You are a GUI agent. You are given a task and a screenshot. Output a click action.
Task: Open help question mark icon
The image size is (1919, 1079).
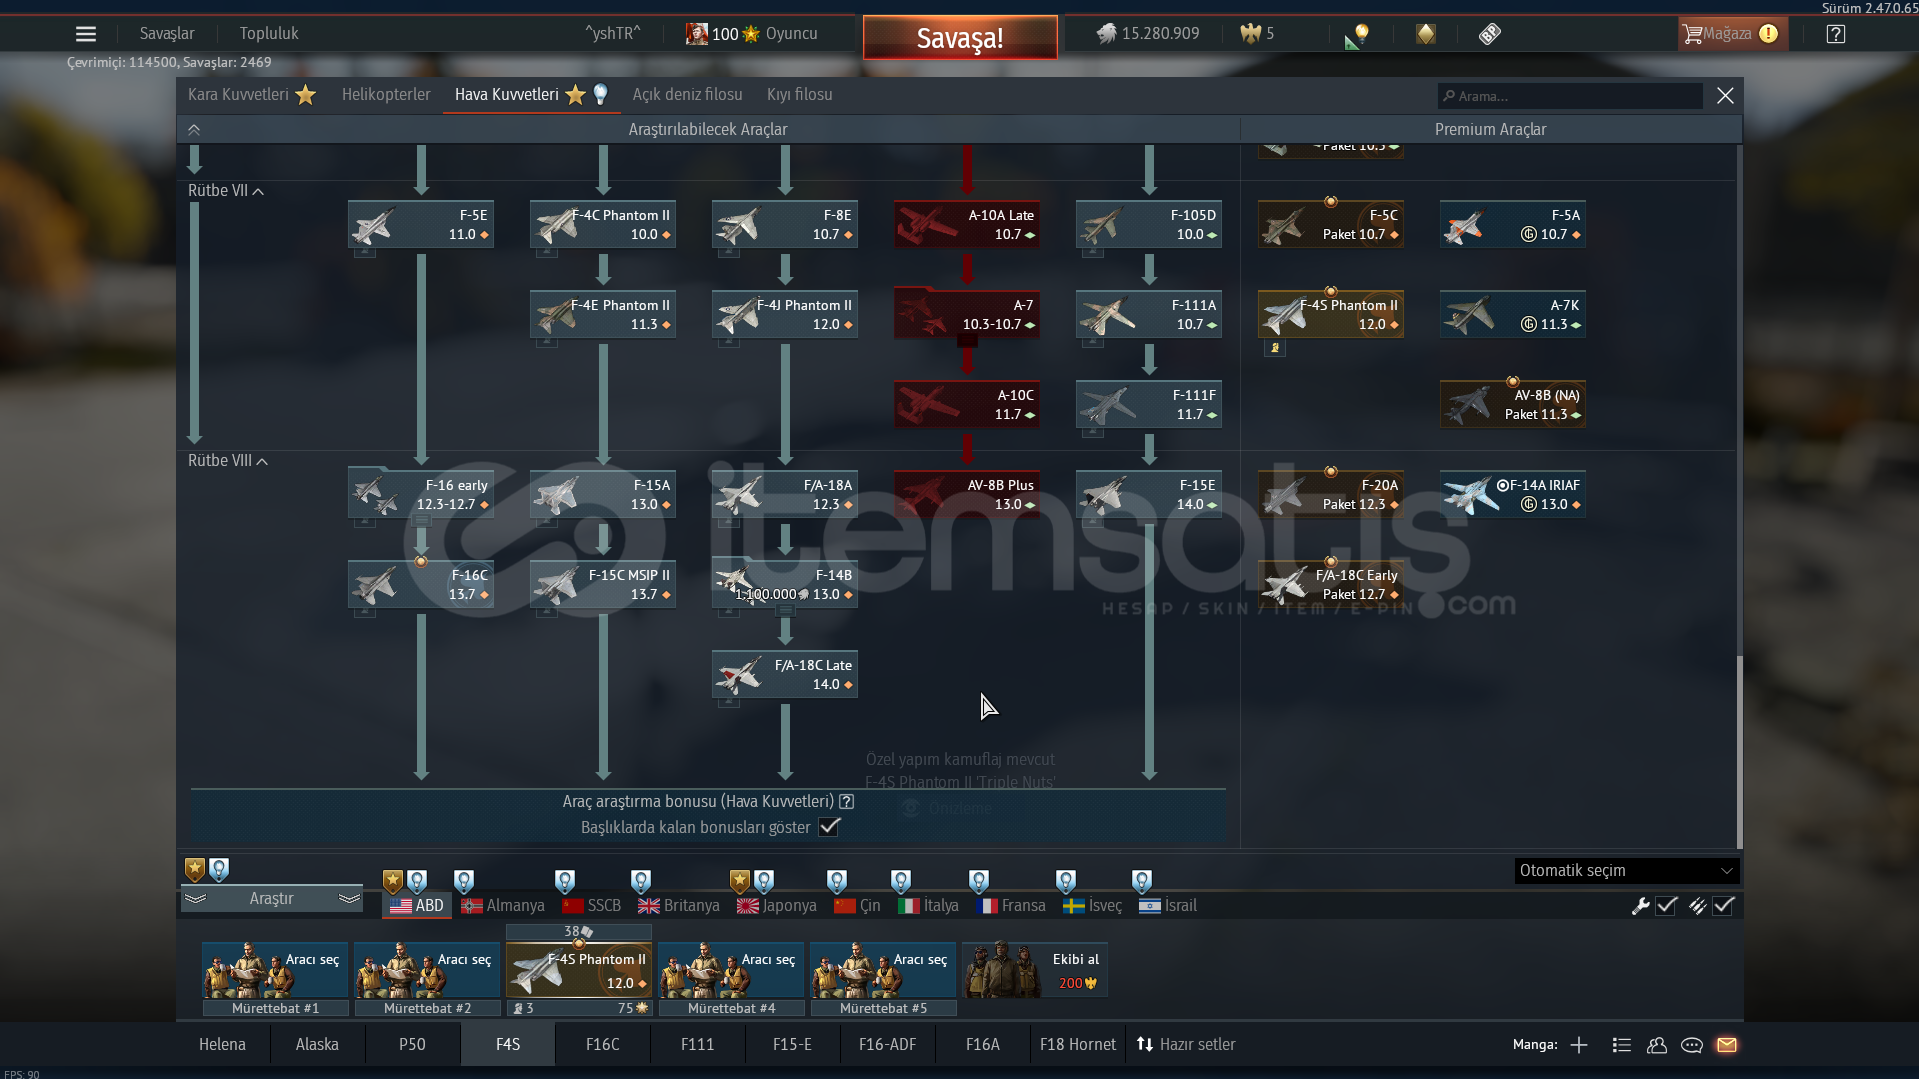pos(1835,34)
